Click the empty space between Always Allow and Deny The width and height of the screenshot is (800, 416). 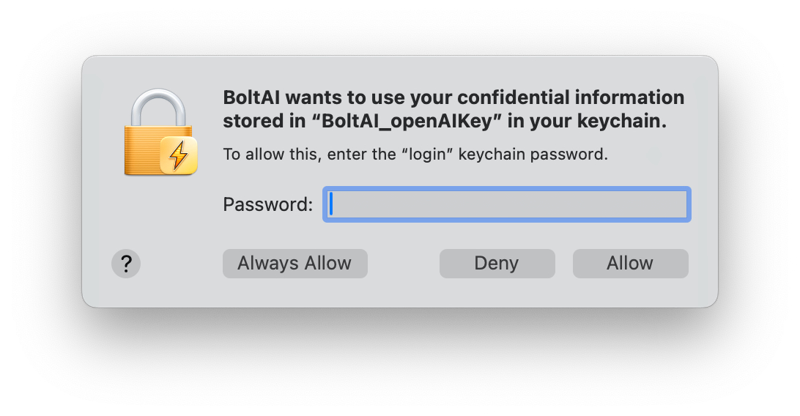click(404, 264)
